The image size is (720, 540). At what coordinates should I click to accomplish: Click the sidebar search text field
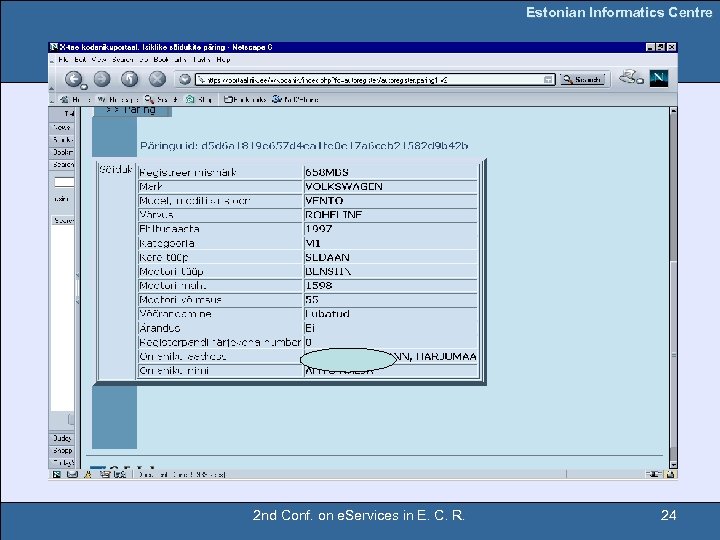(x=64, y=182)
